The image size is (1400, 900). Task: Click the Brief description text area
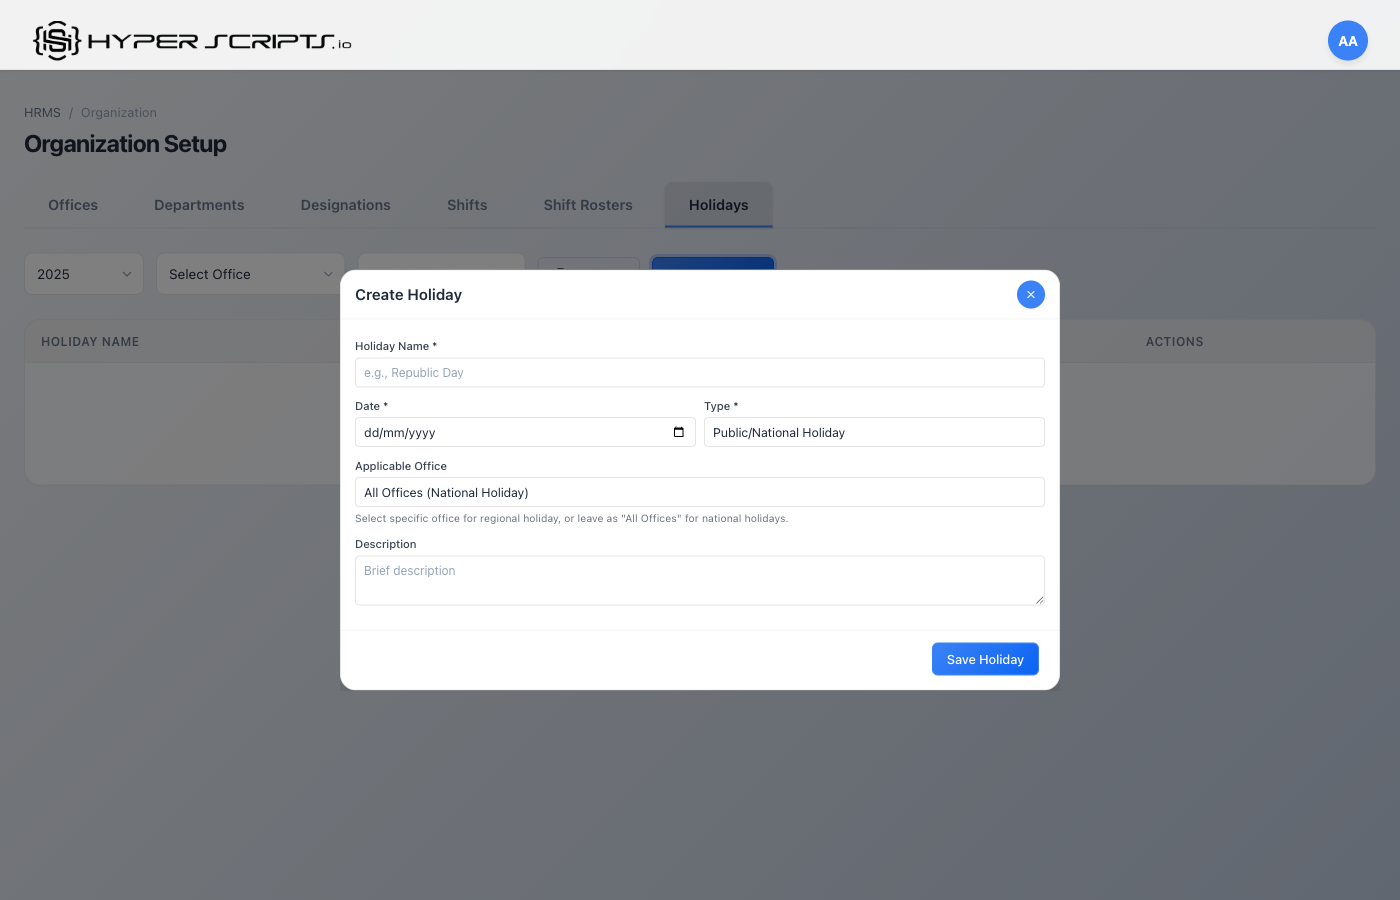pos(699,580)
